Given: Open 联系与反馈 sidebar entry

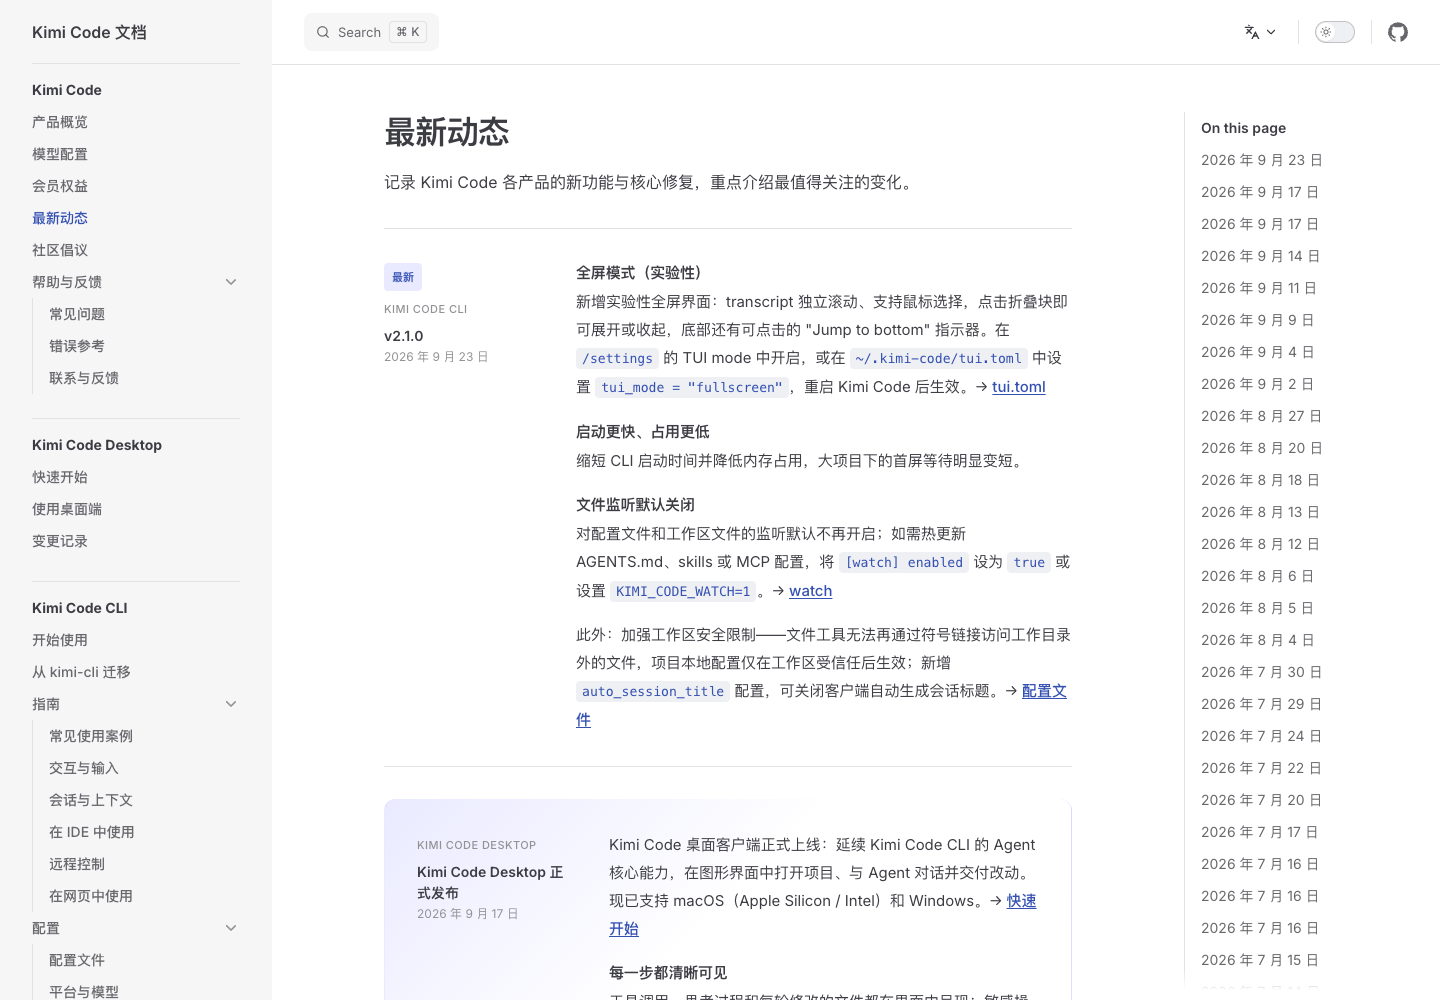Looking at the screenshot, I should coord(84,378).
